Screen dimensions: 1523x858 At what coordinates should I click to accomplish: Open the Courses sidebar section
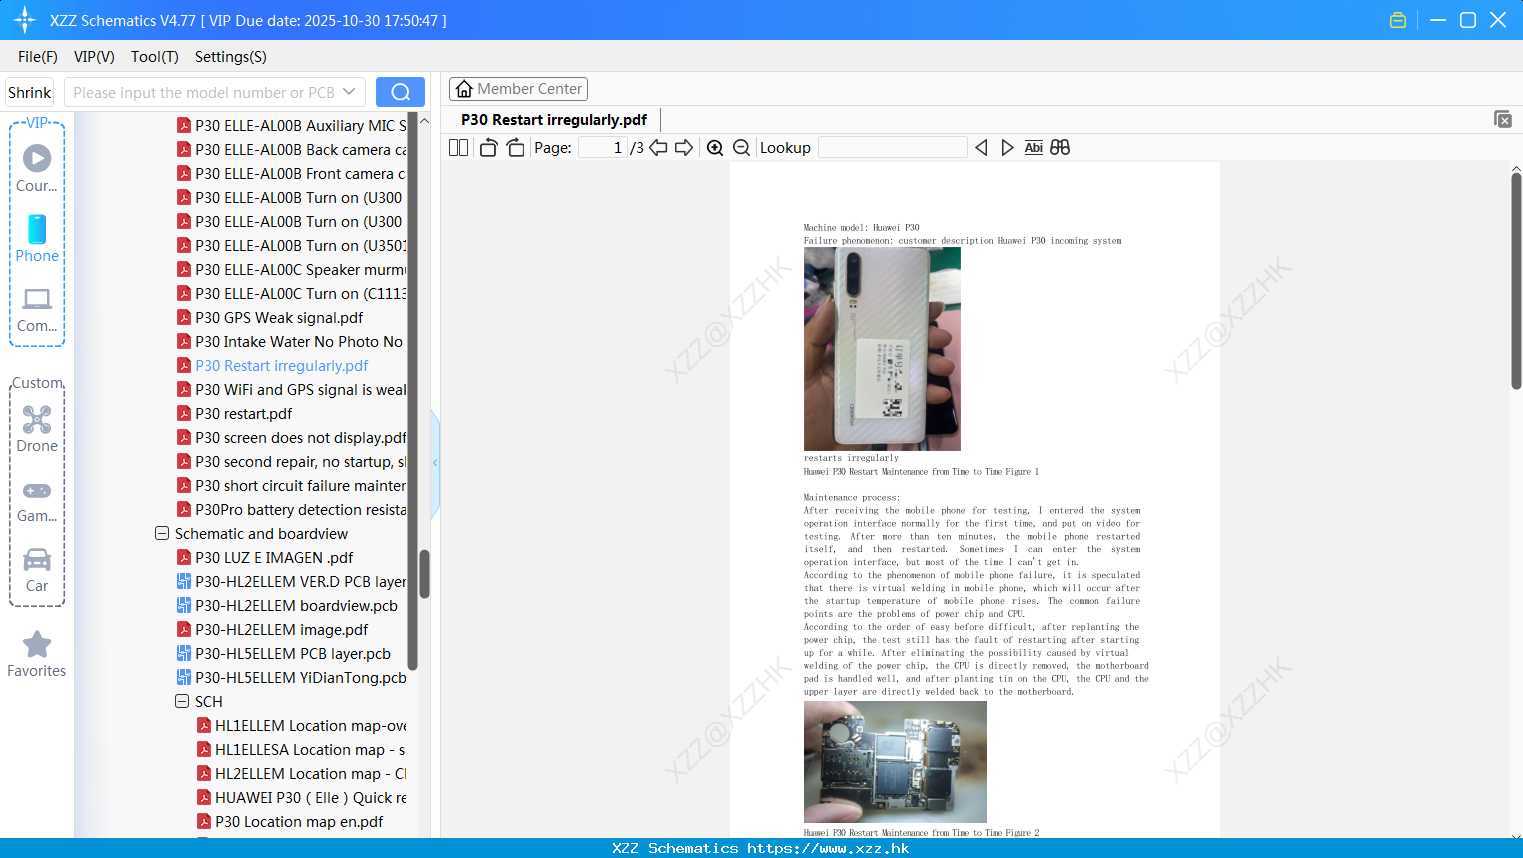click(37, 169)
